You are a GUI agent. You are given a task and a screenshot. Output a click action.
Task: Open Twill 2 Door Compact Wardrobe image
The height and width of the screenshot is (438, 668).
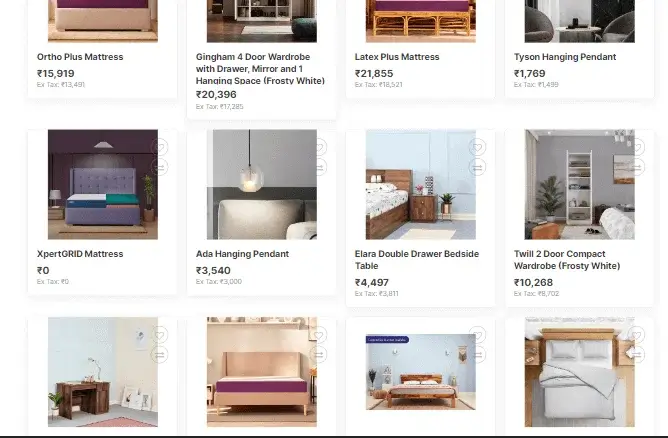[579, 184]
